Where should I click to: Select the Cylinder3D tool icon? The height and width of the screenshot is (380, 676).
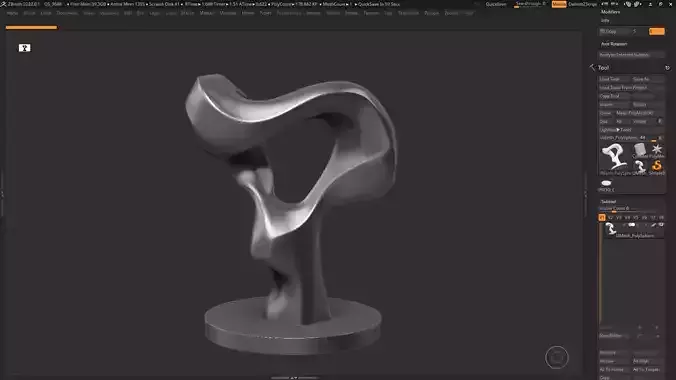point(640,151)
